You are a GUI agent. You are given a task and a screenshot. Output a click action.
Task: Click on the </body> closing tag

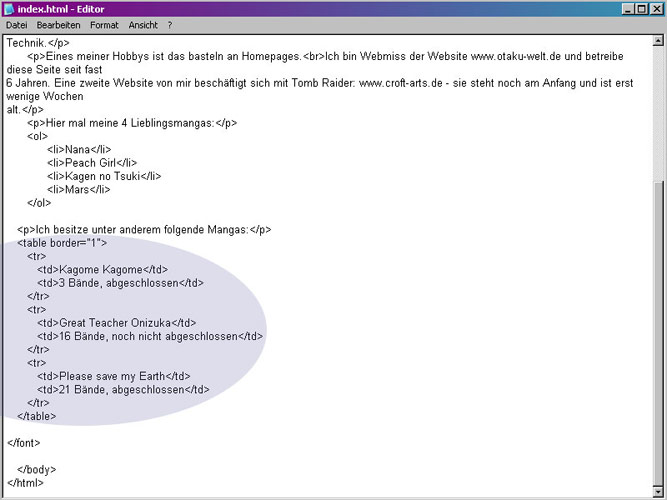coord(37,470)
